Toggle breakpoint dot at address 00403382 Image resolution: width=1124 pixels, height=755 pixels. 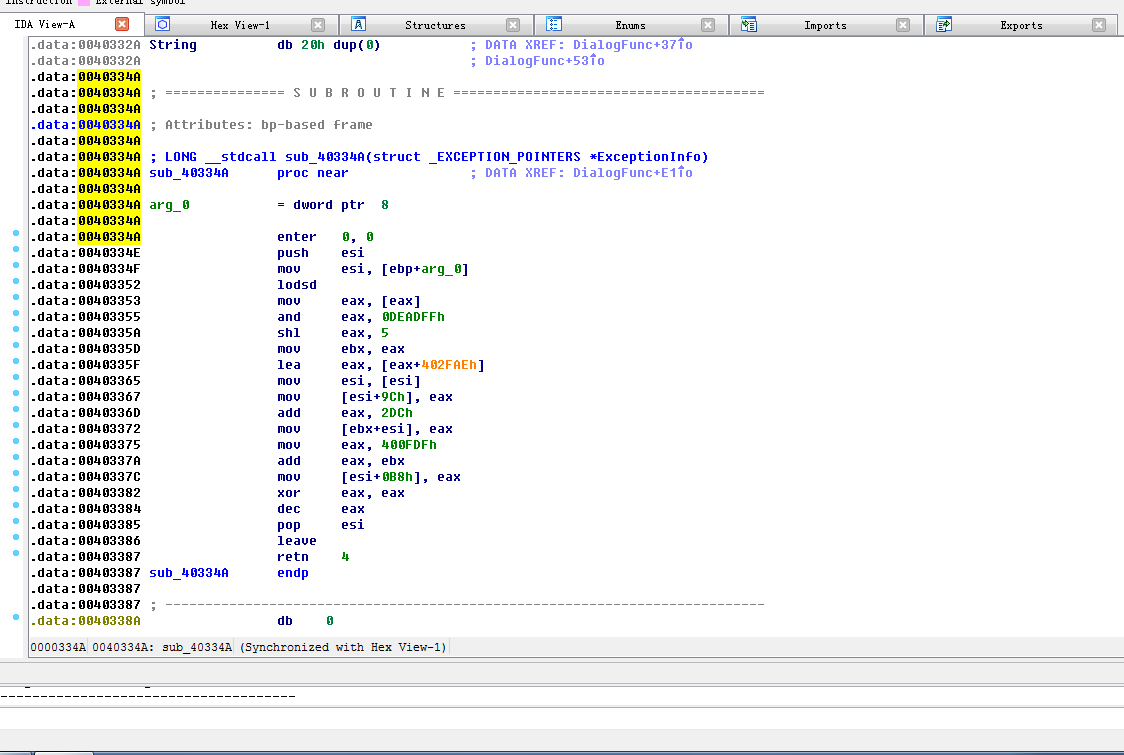click(16, 489)
